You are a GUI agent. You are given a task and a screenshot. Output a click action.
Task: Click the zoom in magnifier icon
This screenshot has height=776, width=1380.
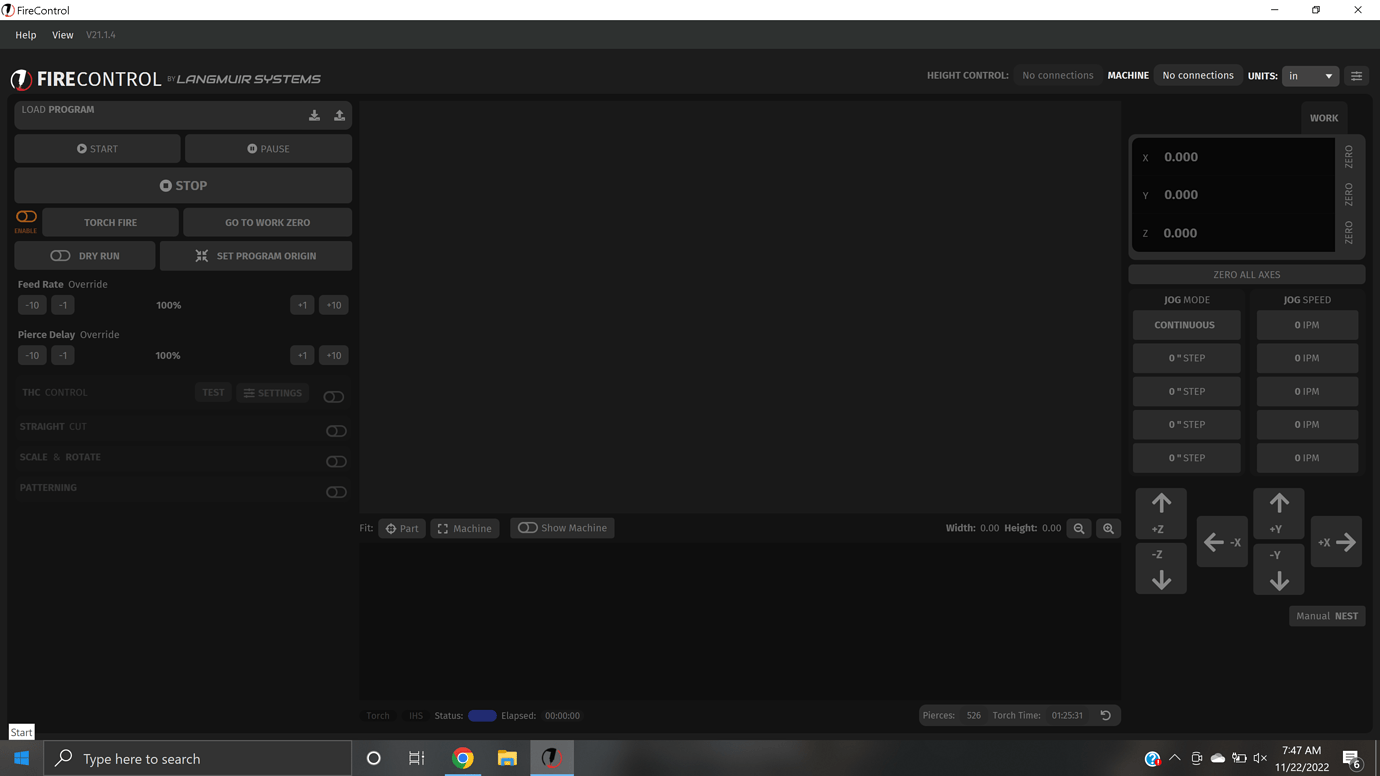(1108, 528)
